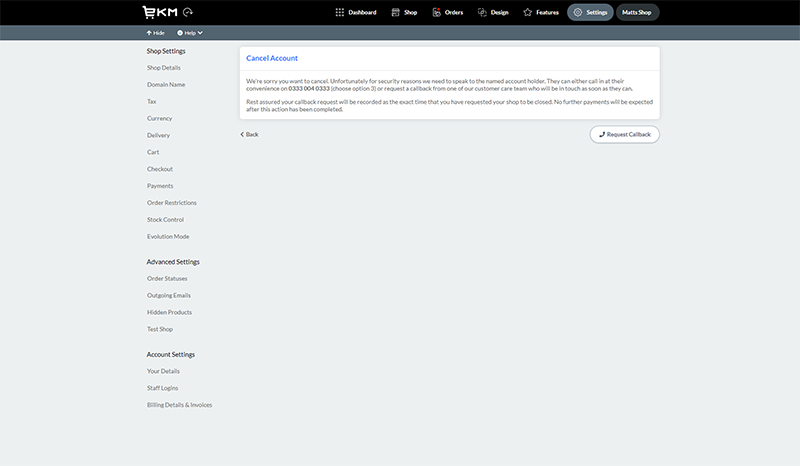Open Payments settings

(160, 186)
